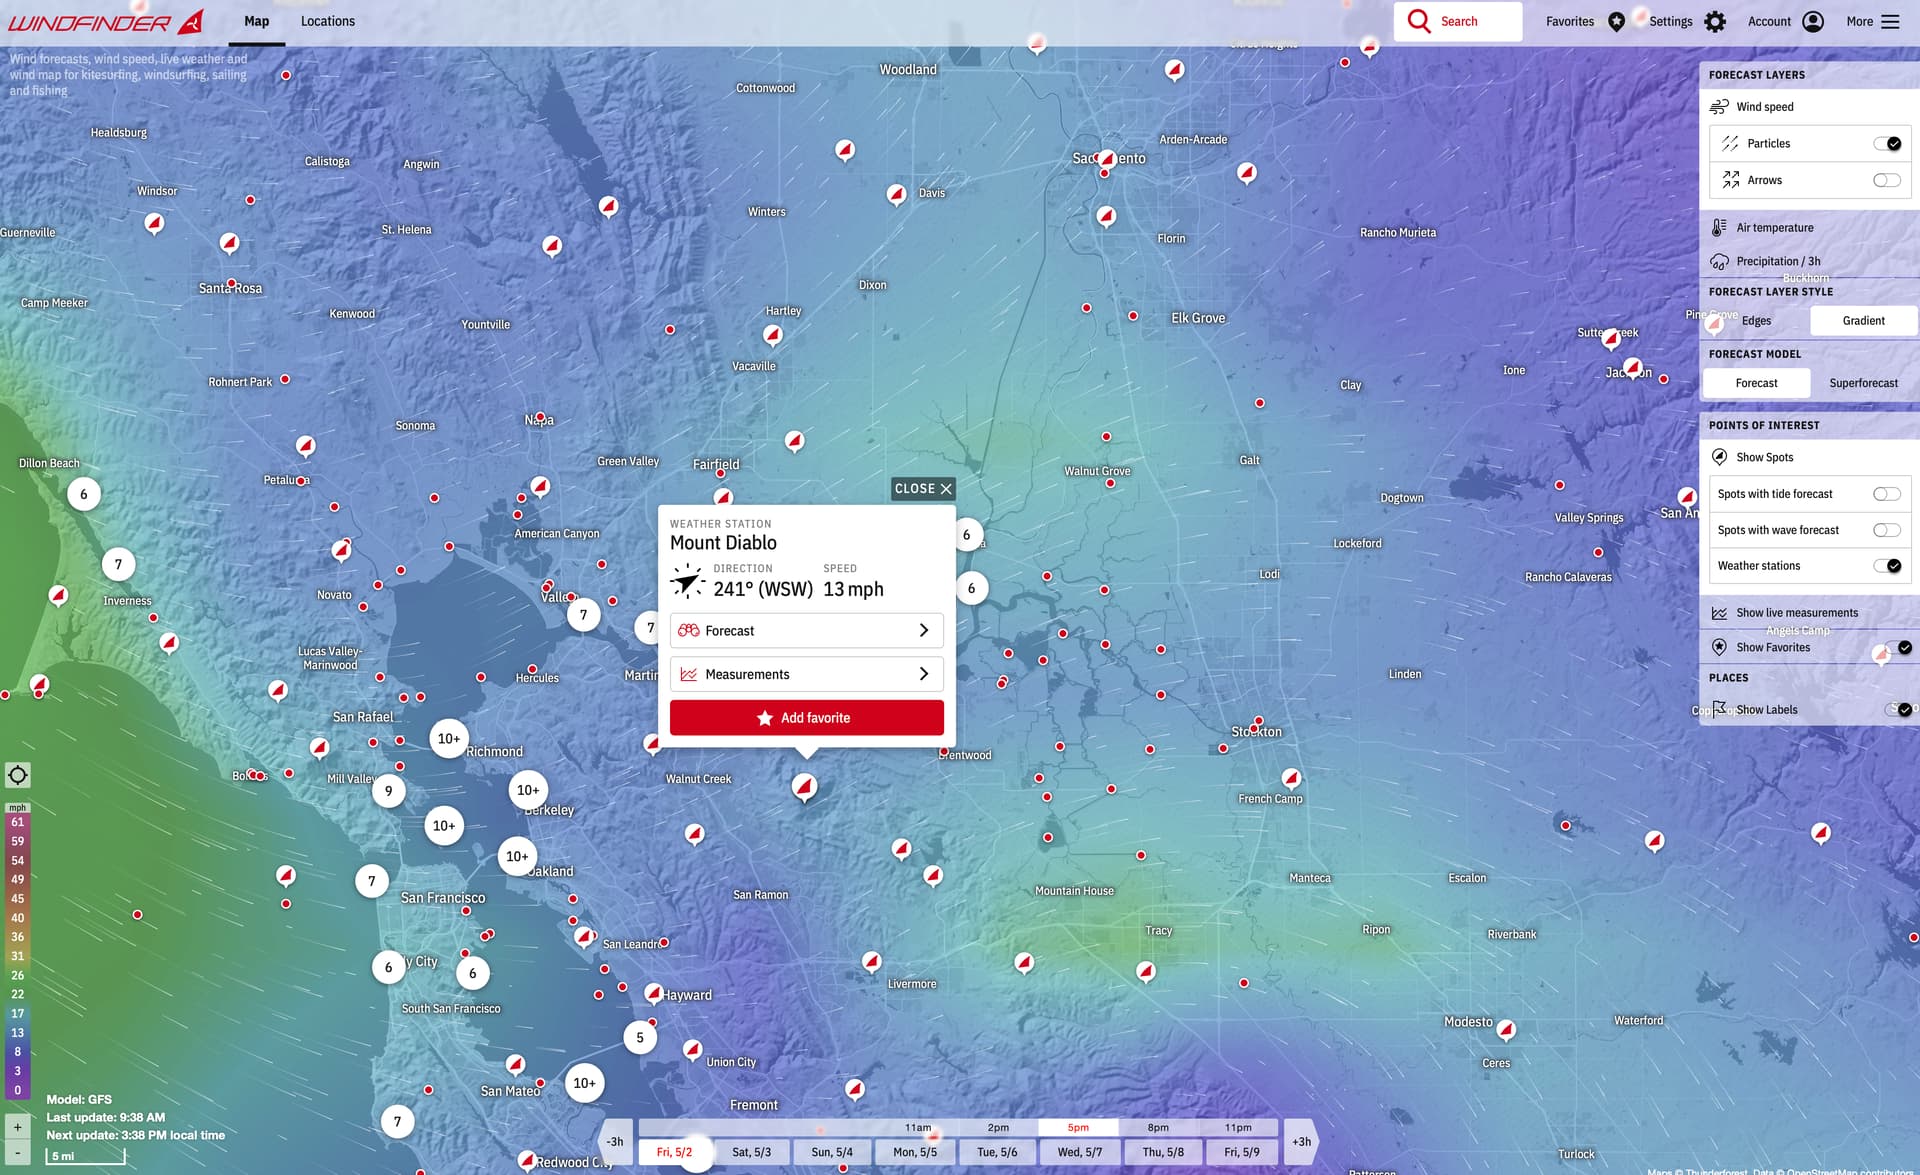Click the 61 mph legend color

pos(17,822)
